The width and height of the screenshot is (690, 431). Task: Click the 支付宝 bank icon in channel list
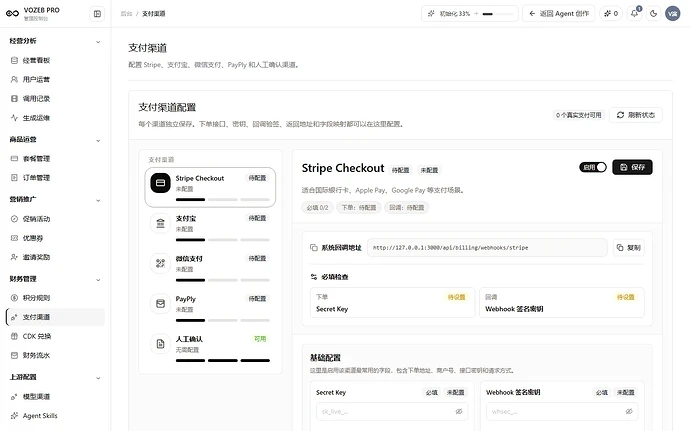pos(161,223)
